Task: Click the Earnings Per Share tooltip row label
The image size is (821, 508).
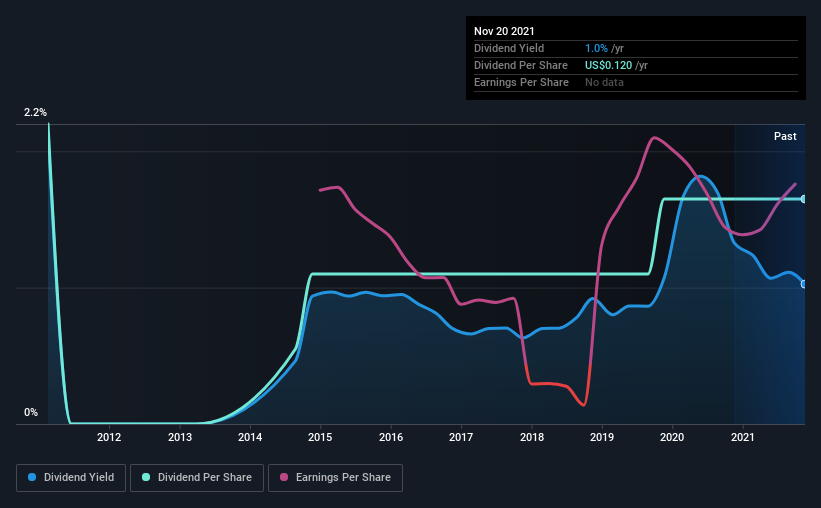Action: (x=521, y=82)
